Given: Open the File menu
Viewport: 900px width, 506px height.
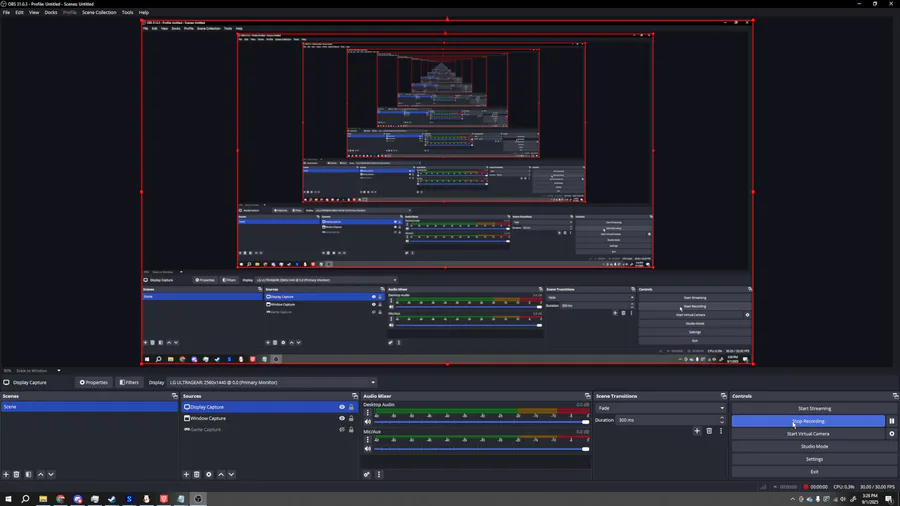Looking at the screenshot, I should tap(6, 12).
